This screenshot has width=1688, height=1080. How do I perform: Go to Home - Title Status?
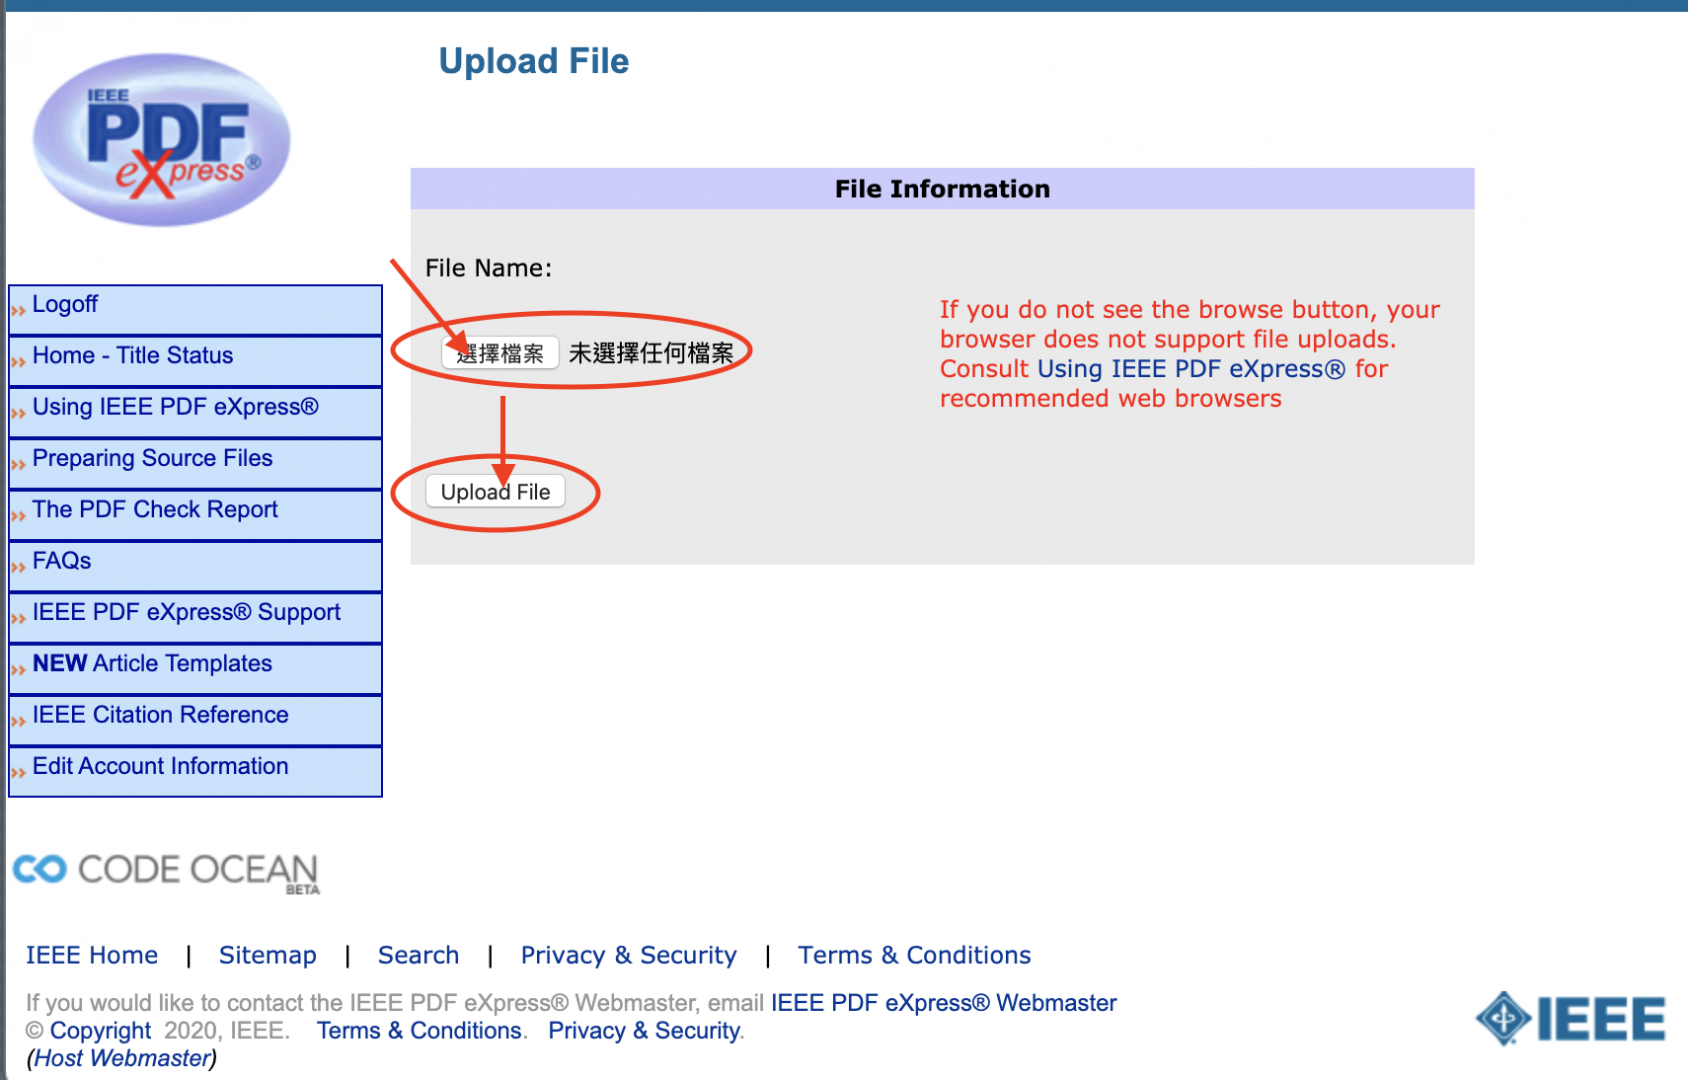pyautogui.click(x=195, y=361)
